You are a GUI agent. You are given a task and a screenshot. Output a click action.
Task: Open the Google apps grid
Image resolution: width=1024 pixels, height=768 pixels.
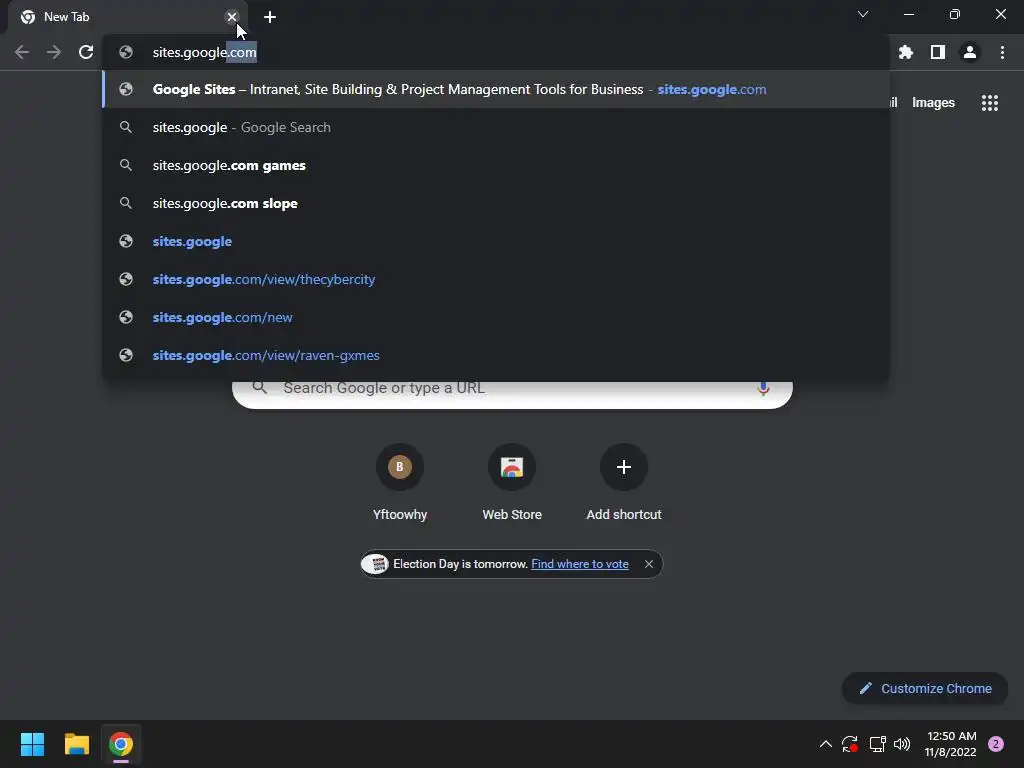(990, 103)
